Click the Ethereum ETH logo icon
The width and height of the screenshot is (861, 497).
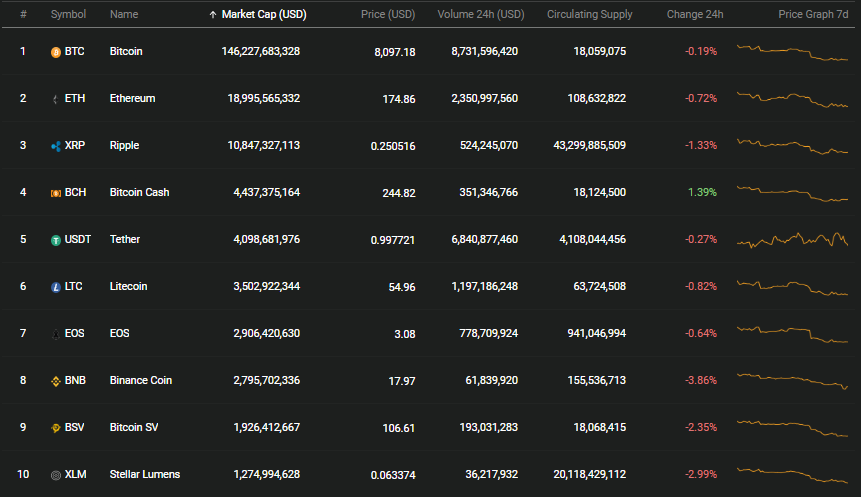[55, 99]
